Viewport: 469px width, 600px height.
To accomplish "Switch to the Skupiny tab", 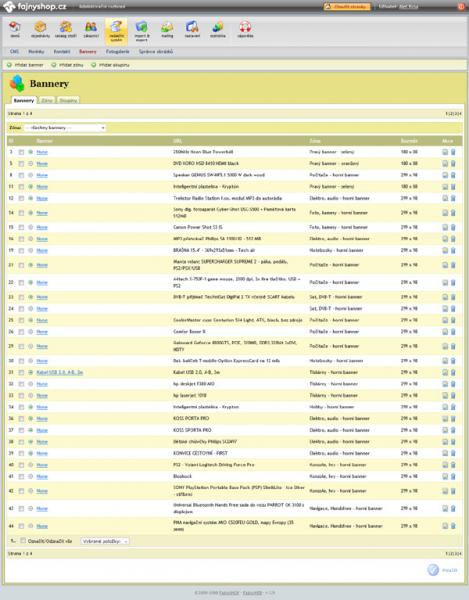I will coord(68,100).
